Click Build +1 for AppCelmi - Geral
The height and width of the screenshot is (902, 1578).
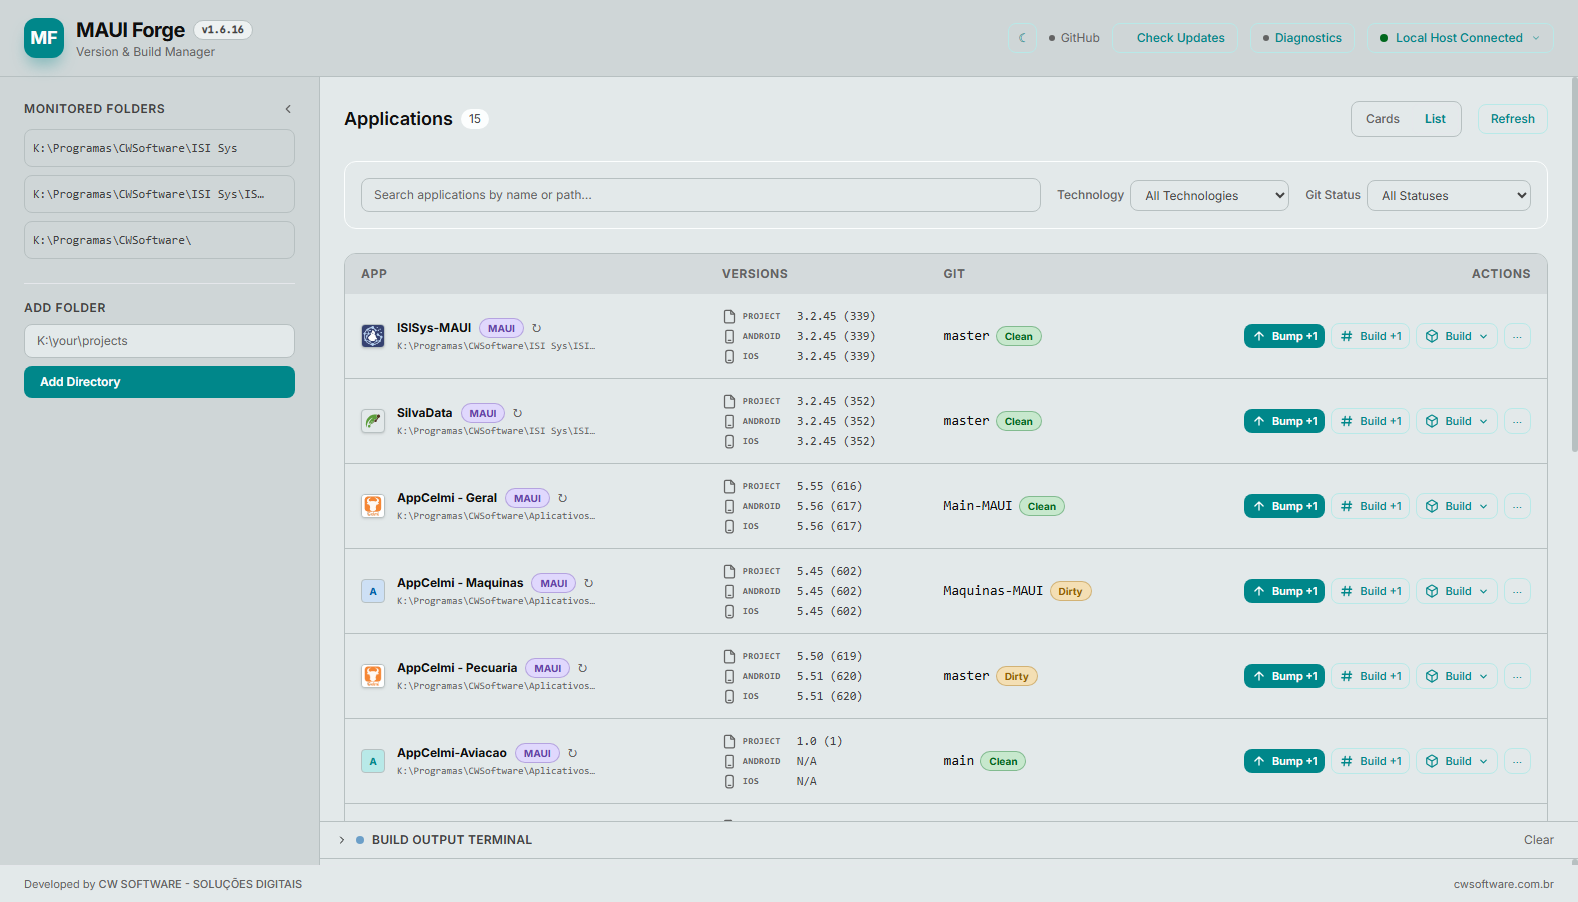click(x=1370, y=506)
